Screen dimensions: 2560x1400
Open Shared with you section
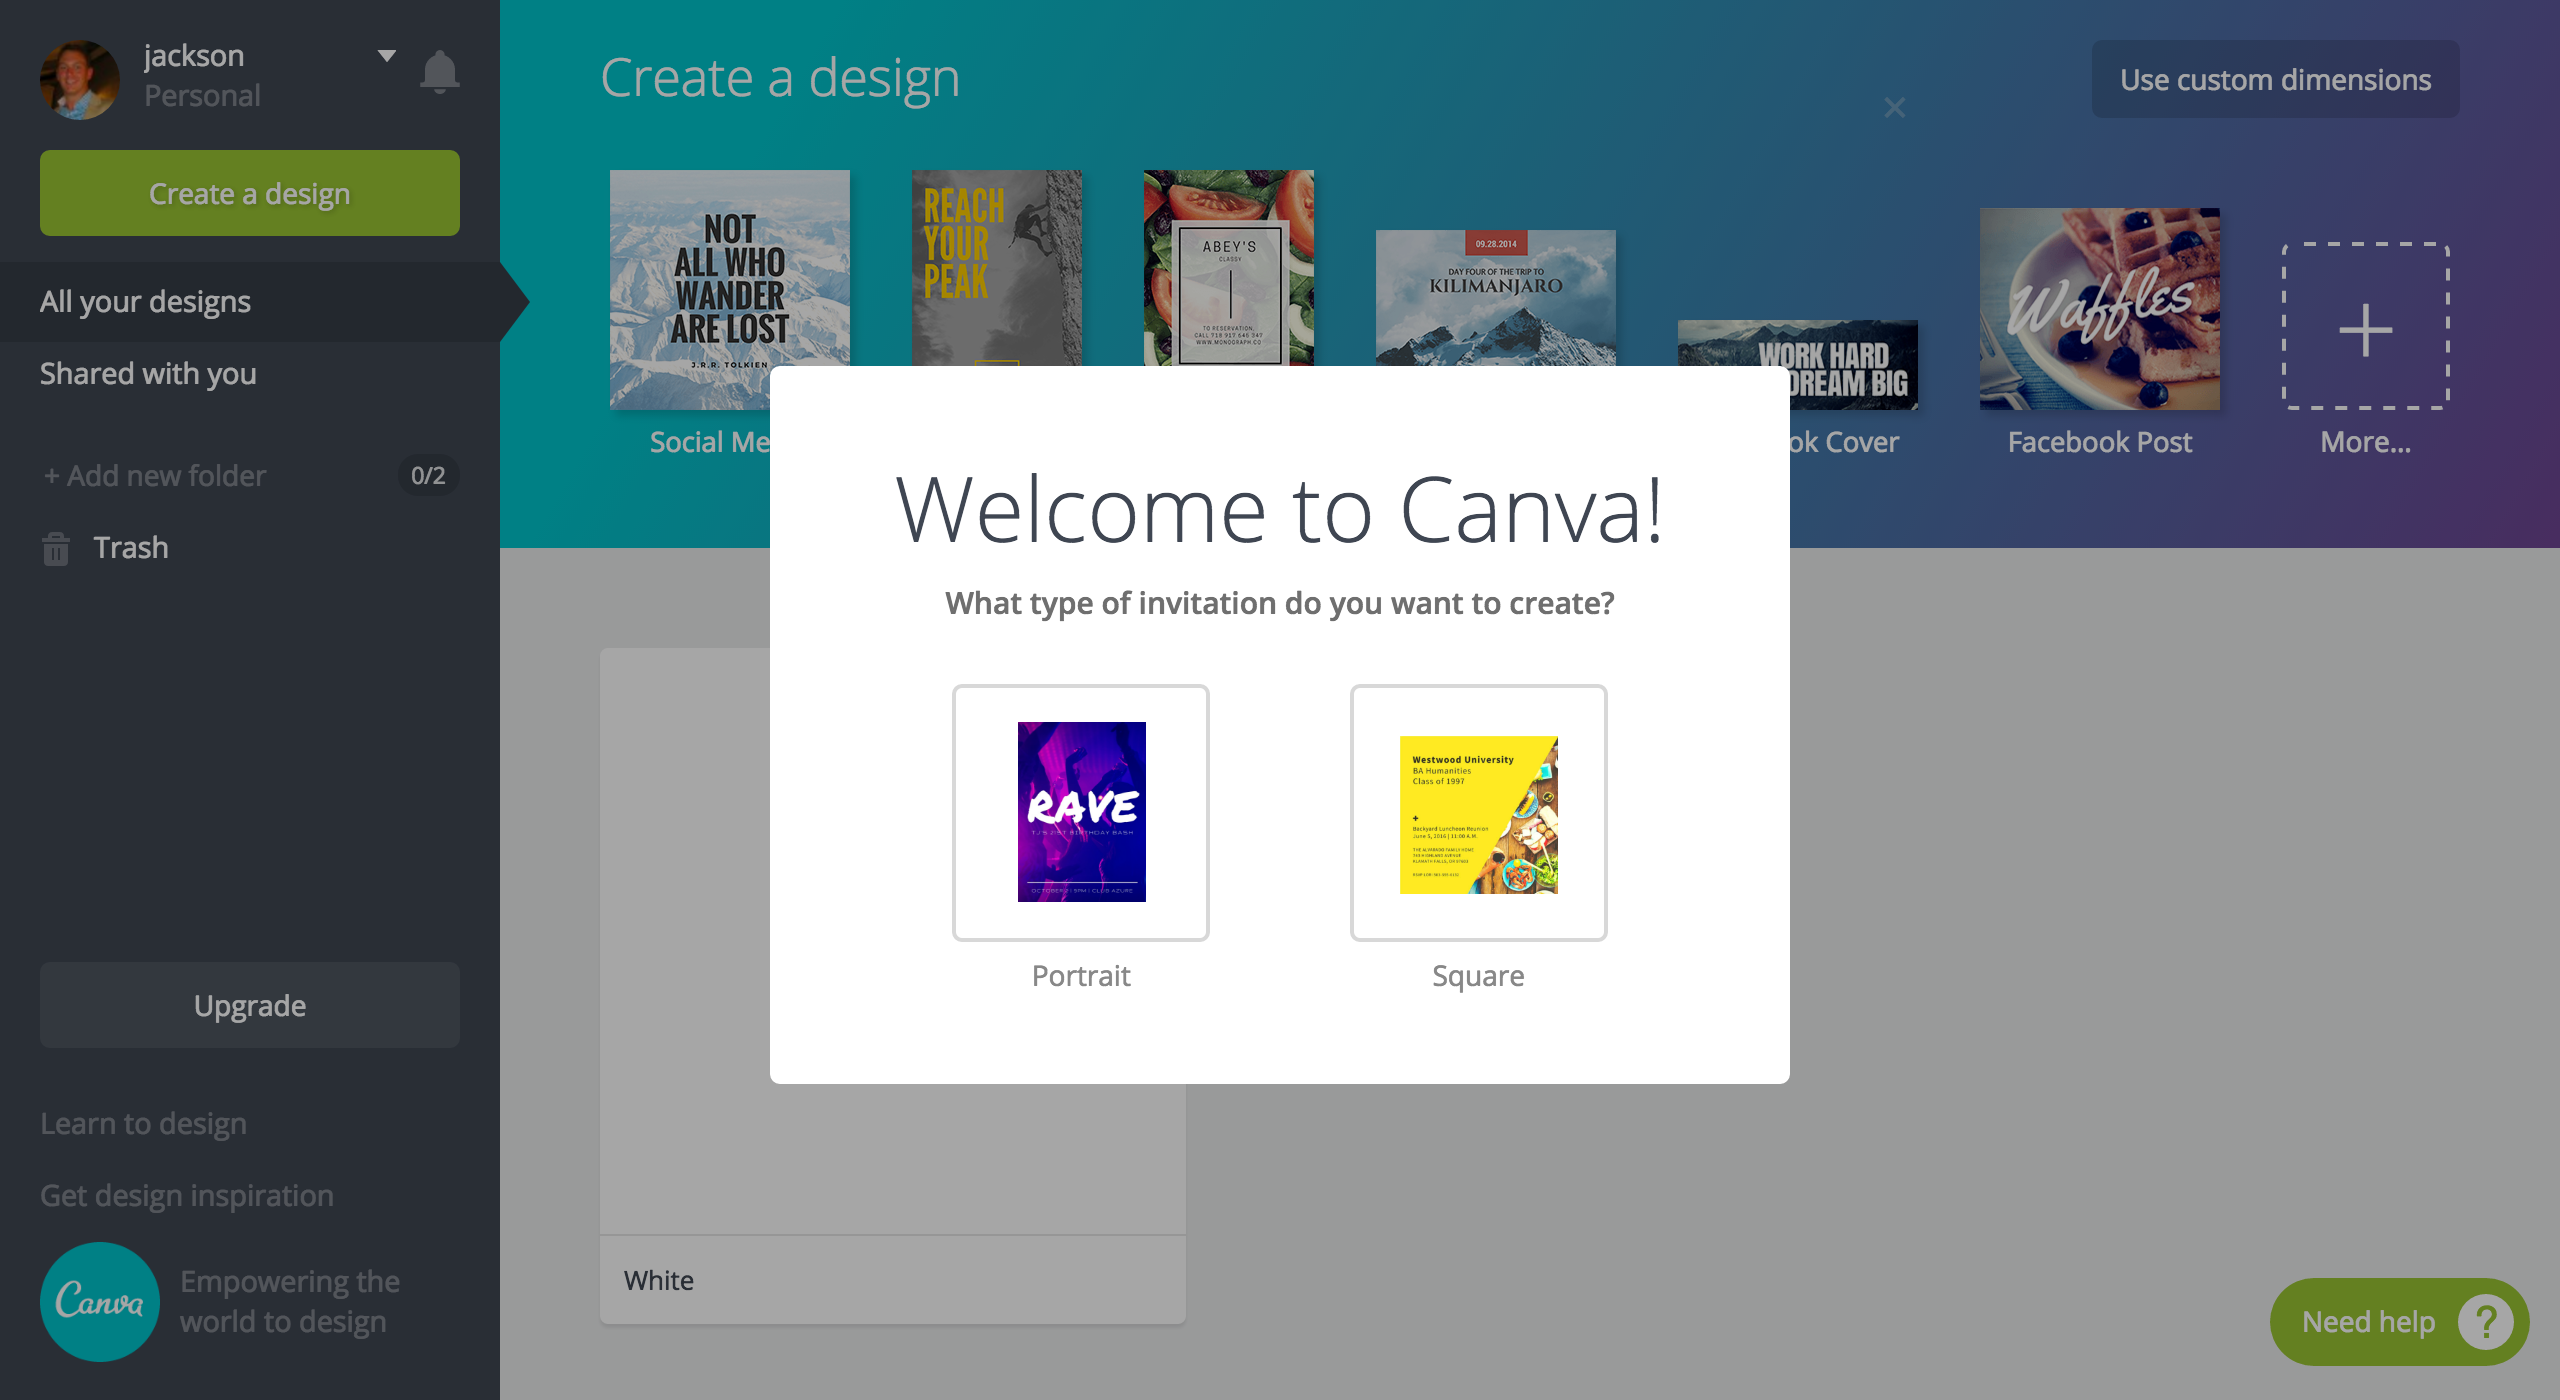147,372
